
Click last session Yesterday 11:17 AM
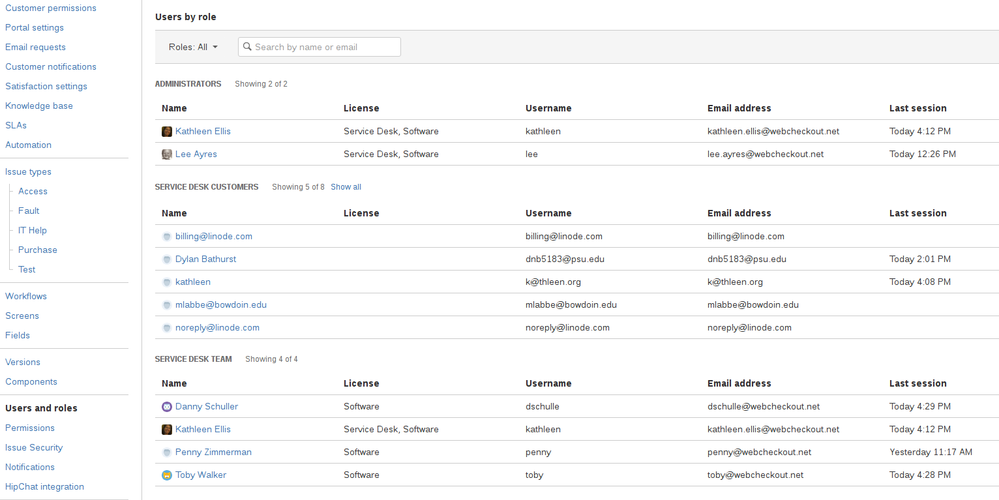point(931,452)
